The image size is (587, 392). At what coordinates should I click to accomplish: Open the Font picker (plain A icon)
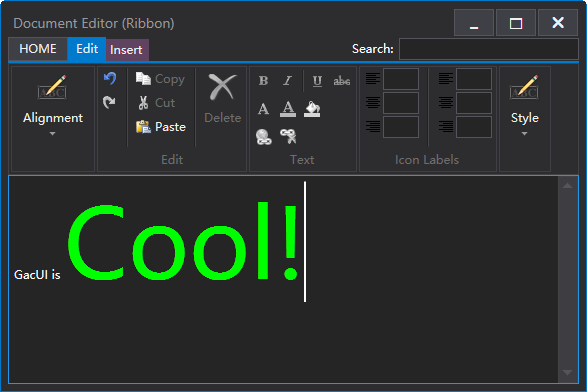(x=264, y=109)
